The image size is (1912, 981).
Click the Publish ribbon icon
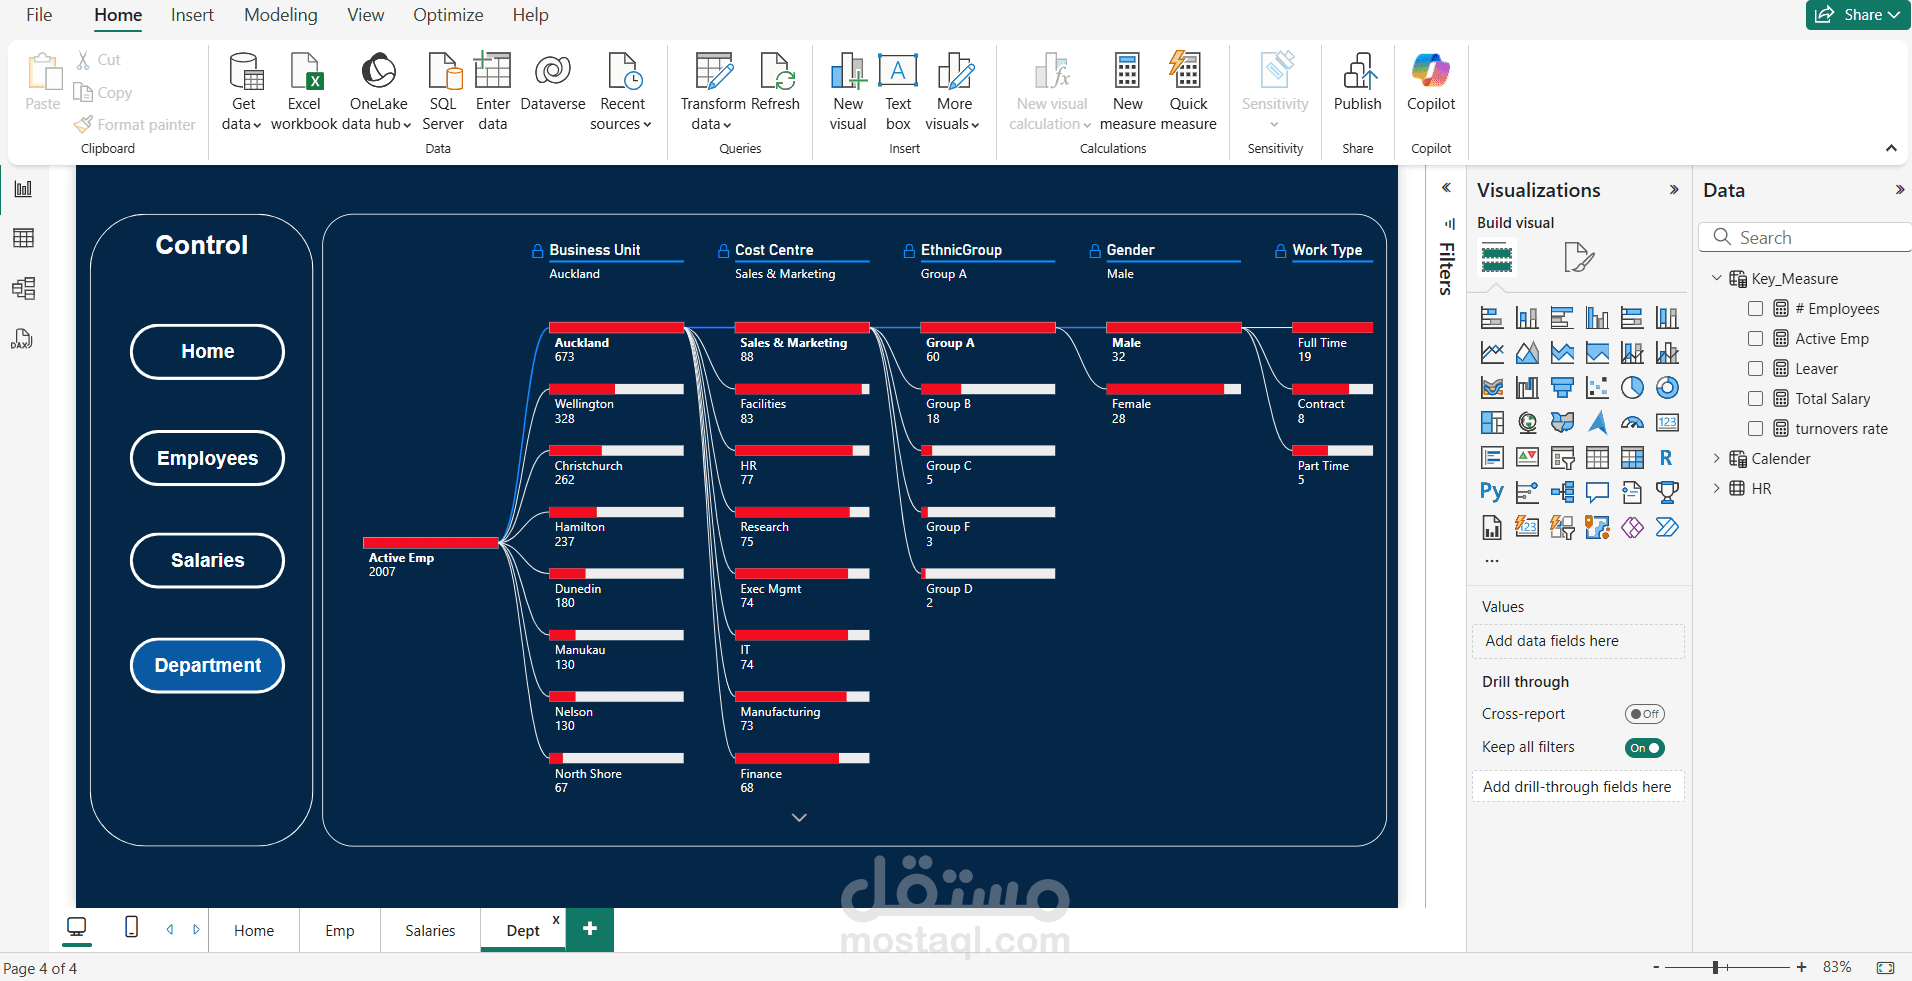pyautogui.click(x=1358, y=82)
